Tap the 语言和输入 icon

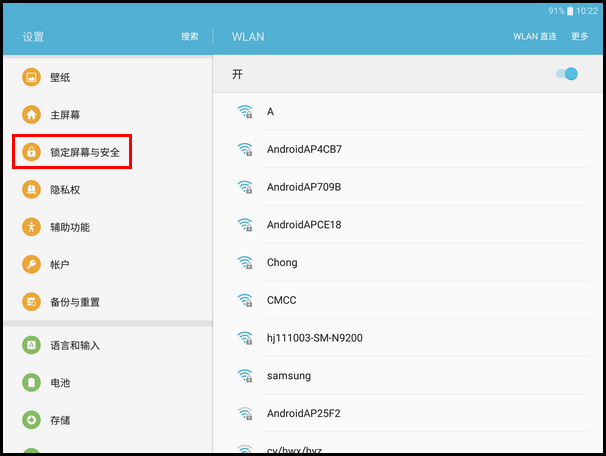coord(31,345)
